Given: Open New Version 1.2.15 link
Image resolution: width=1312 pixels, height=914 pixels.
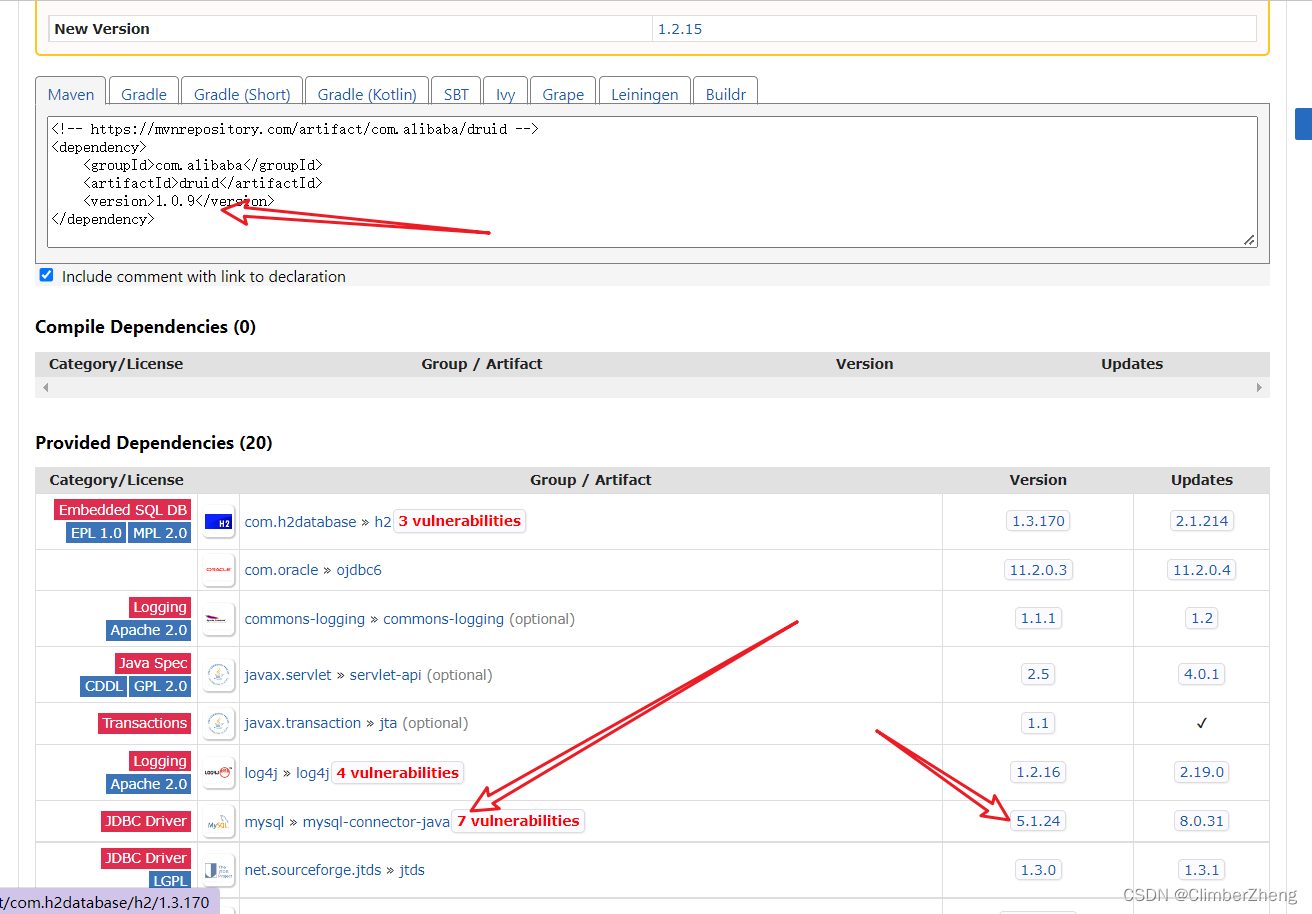Looking at the screenshot, I should [x=680, y=29].
